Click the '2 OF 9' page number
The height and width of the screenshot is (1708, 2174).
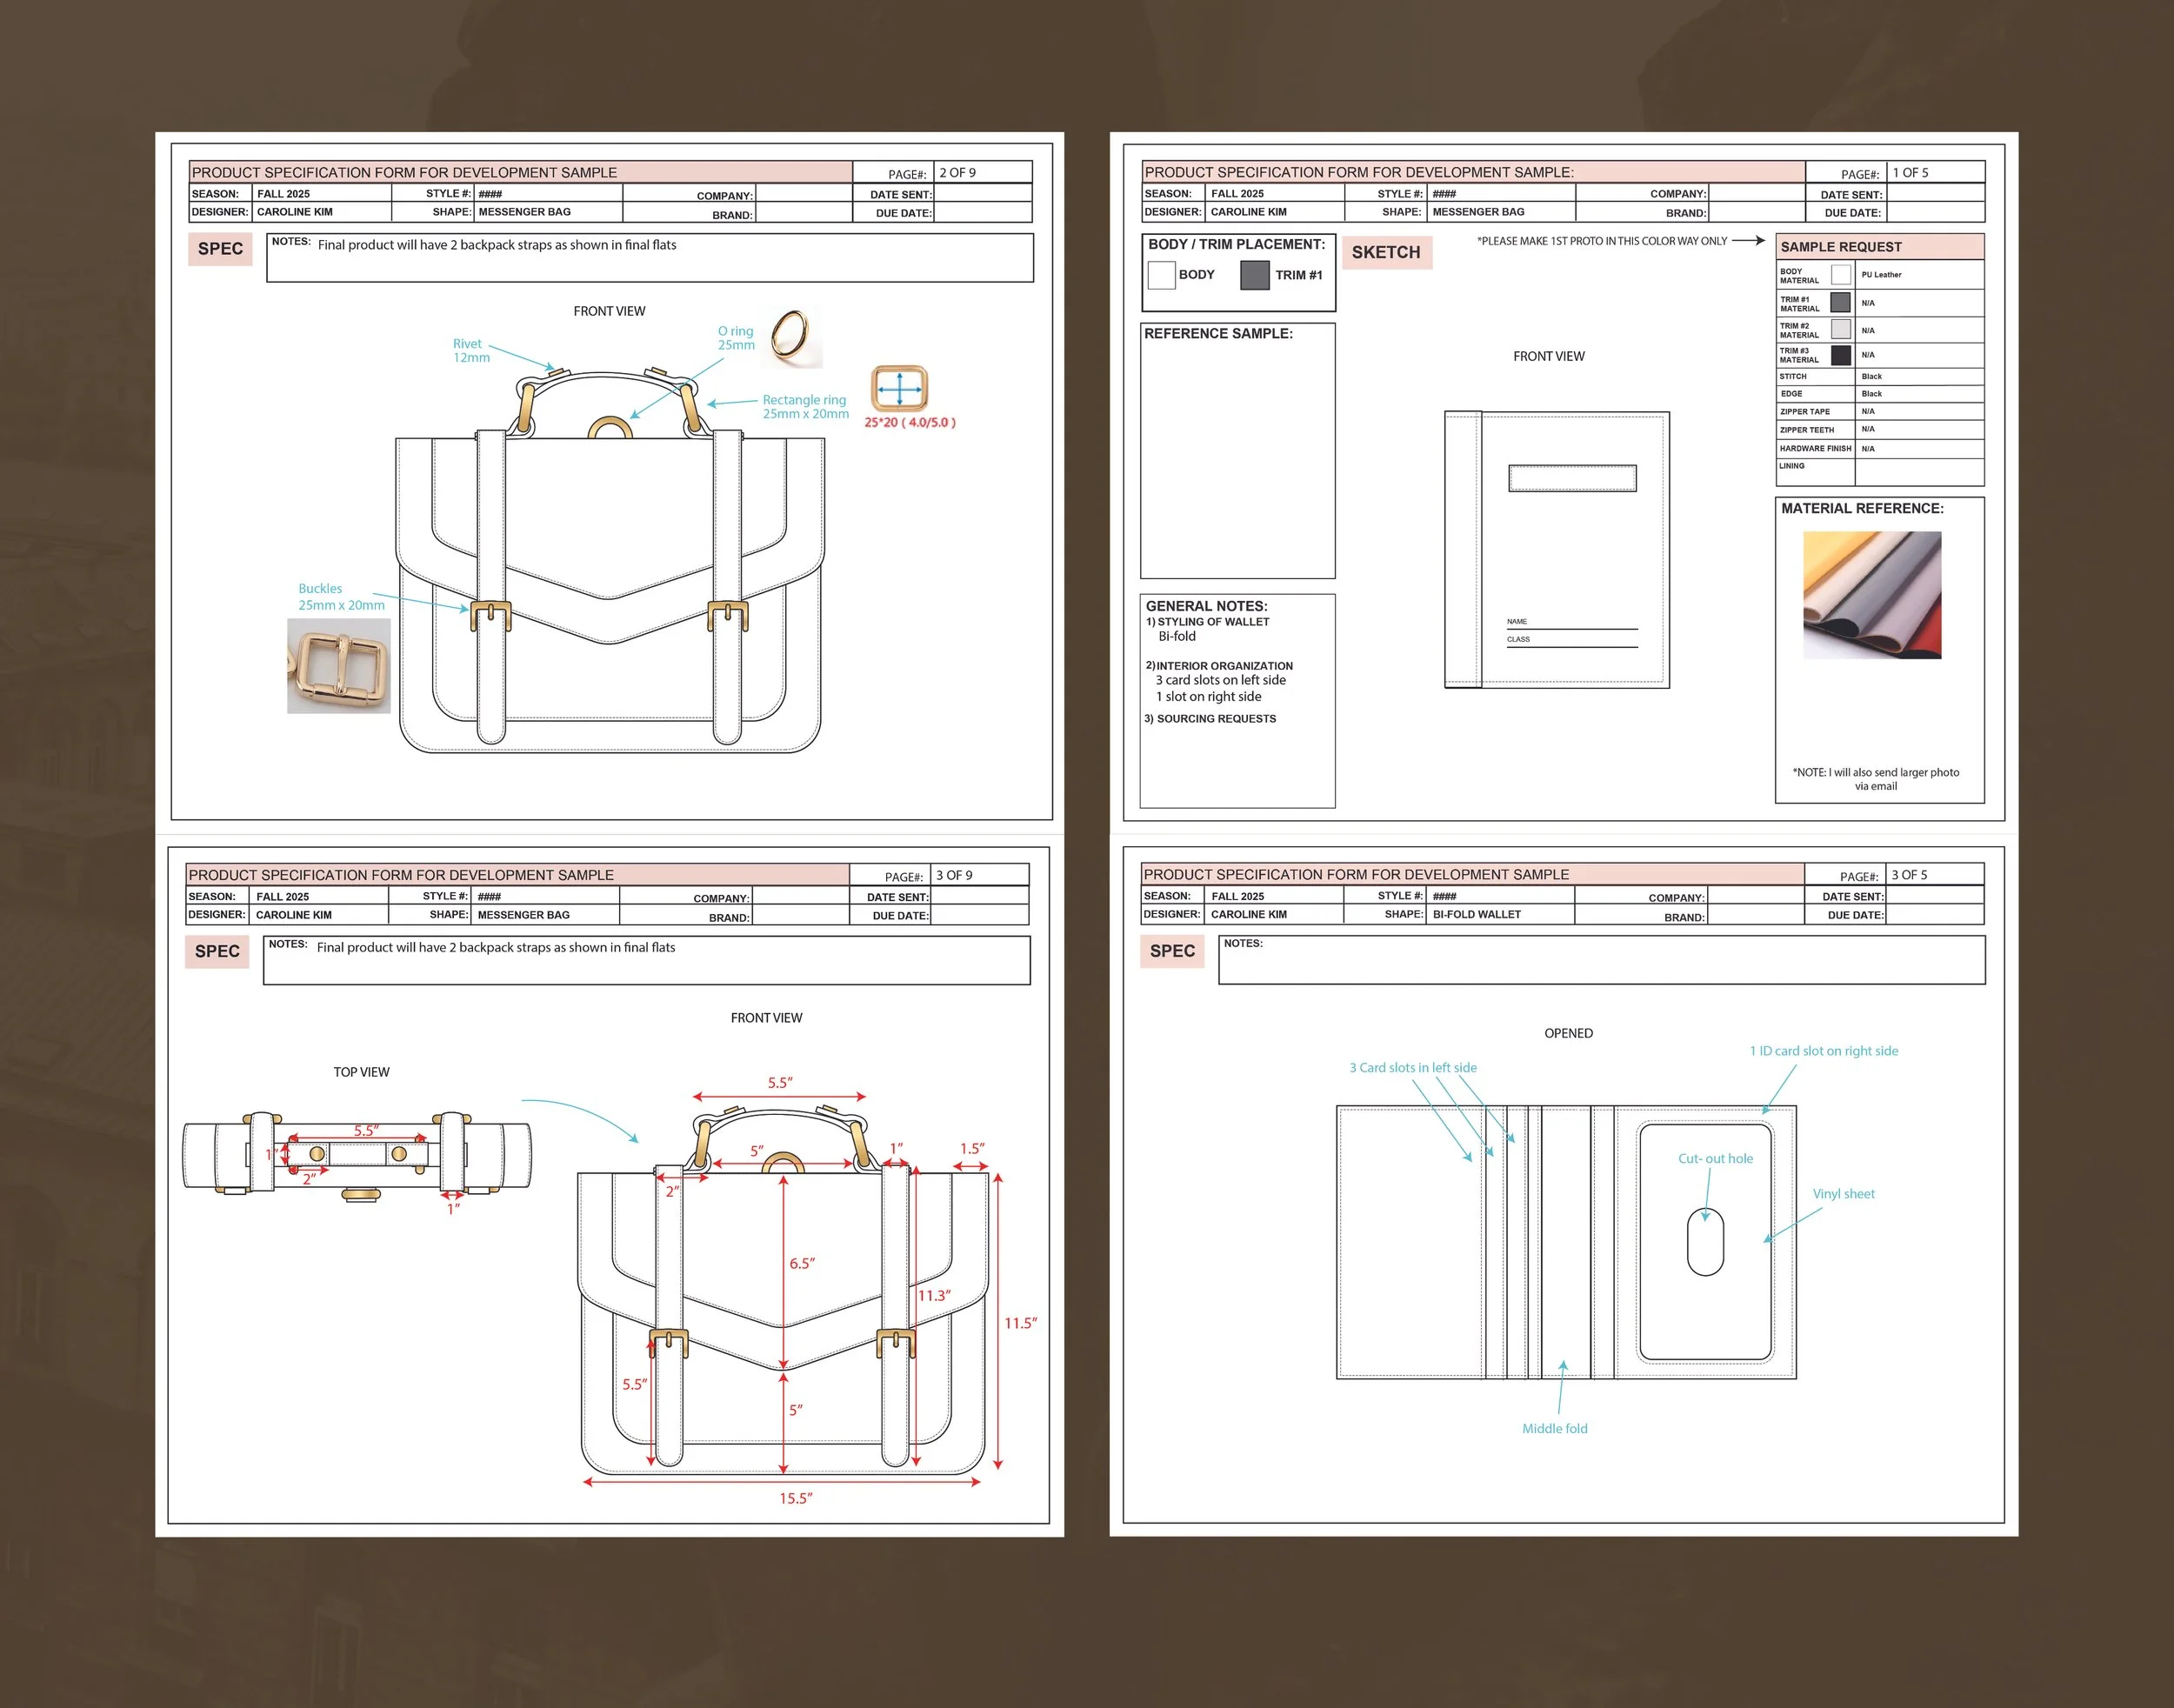tap(957, 173)
